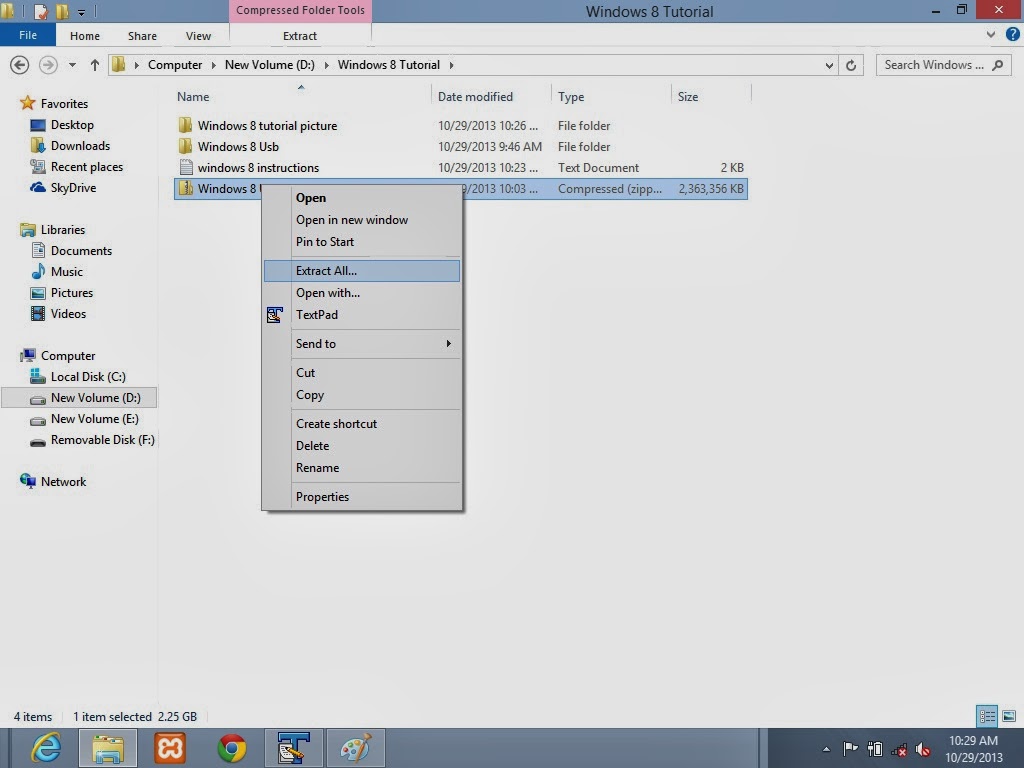Show hidden tray icons arrow
1024x768 pixels.
pyautogui.click(x=826, y=749)
